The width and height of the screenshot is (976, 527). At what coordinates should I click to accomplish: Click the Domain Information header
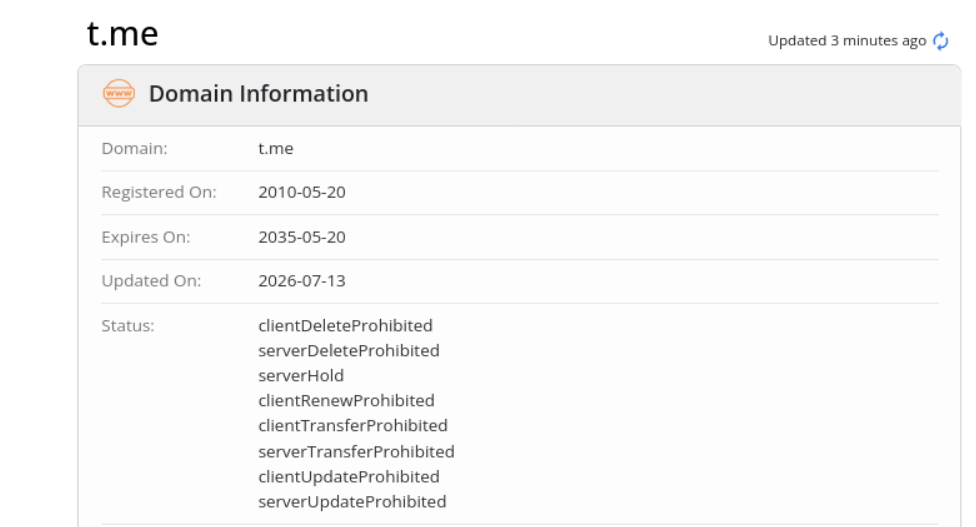click(258, 94)
